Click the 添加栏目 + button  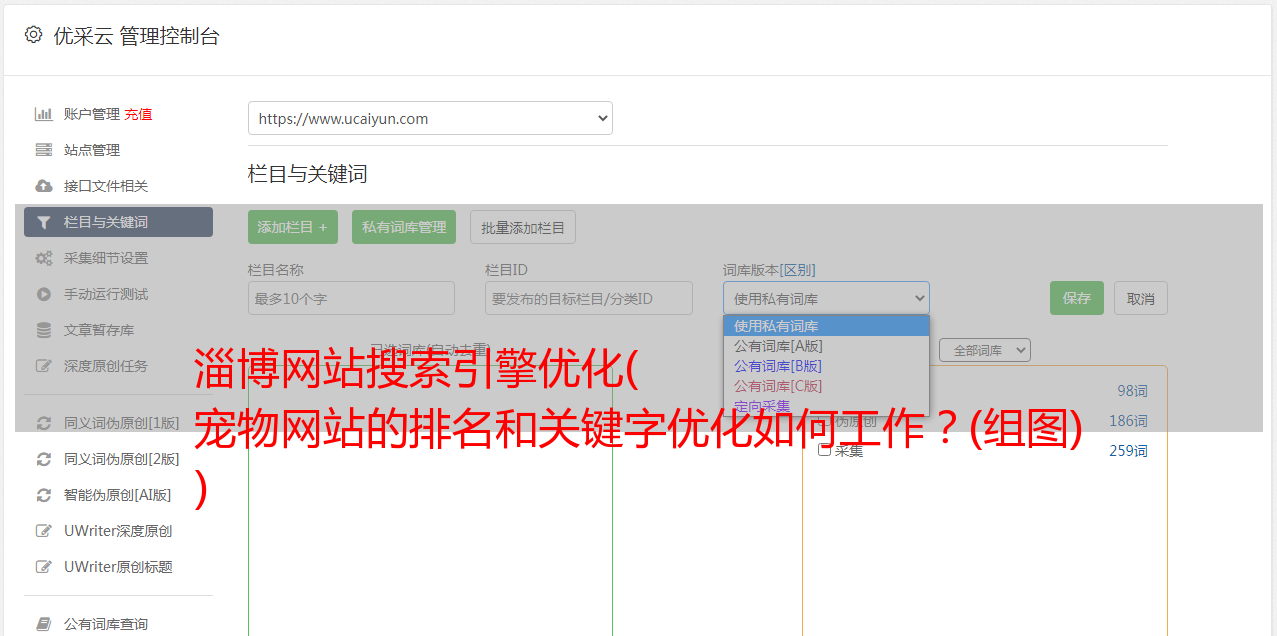293,227
